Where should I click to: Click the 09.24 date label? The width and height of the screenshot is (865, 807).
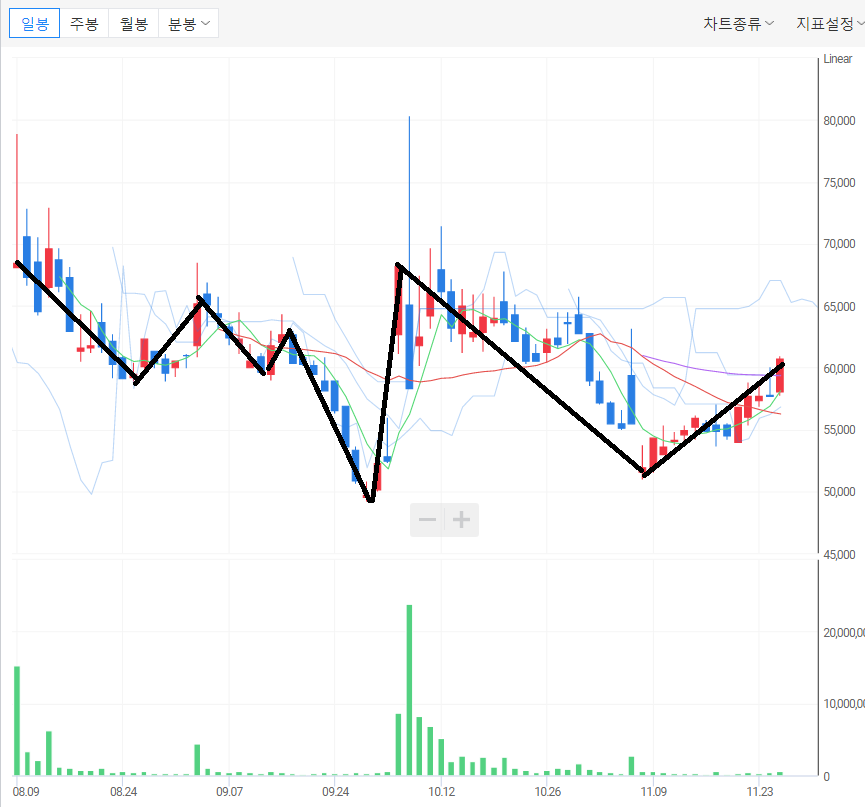(335, 792)
